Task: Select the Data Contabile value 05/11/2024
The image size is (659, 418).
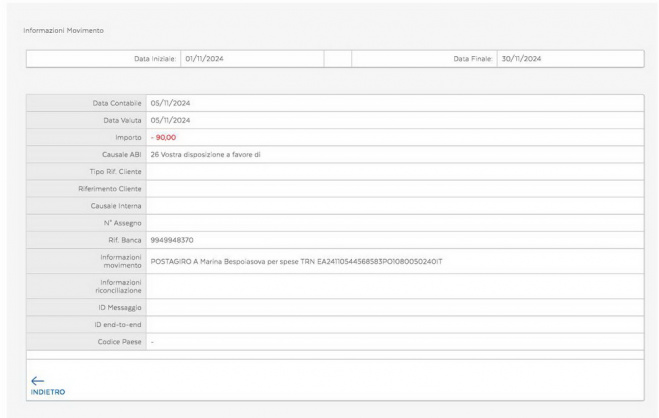Action: 170,103
